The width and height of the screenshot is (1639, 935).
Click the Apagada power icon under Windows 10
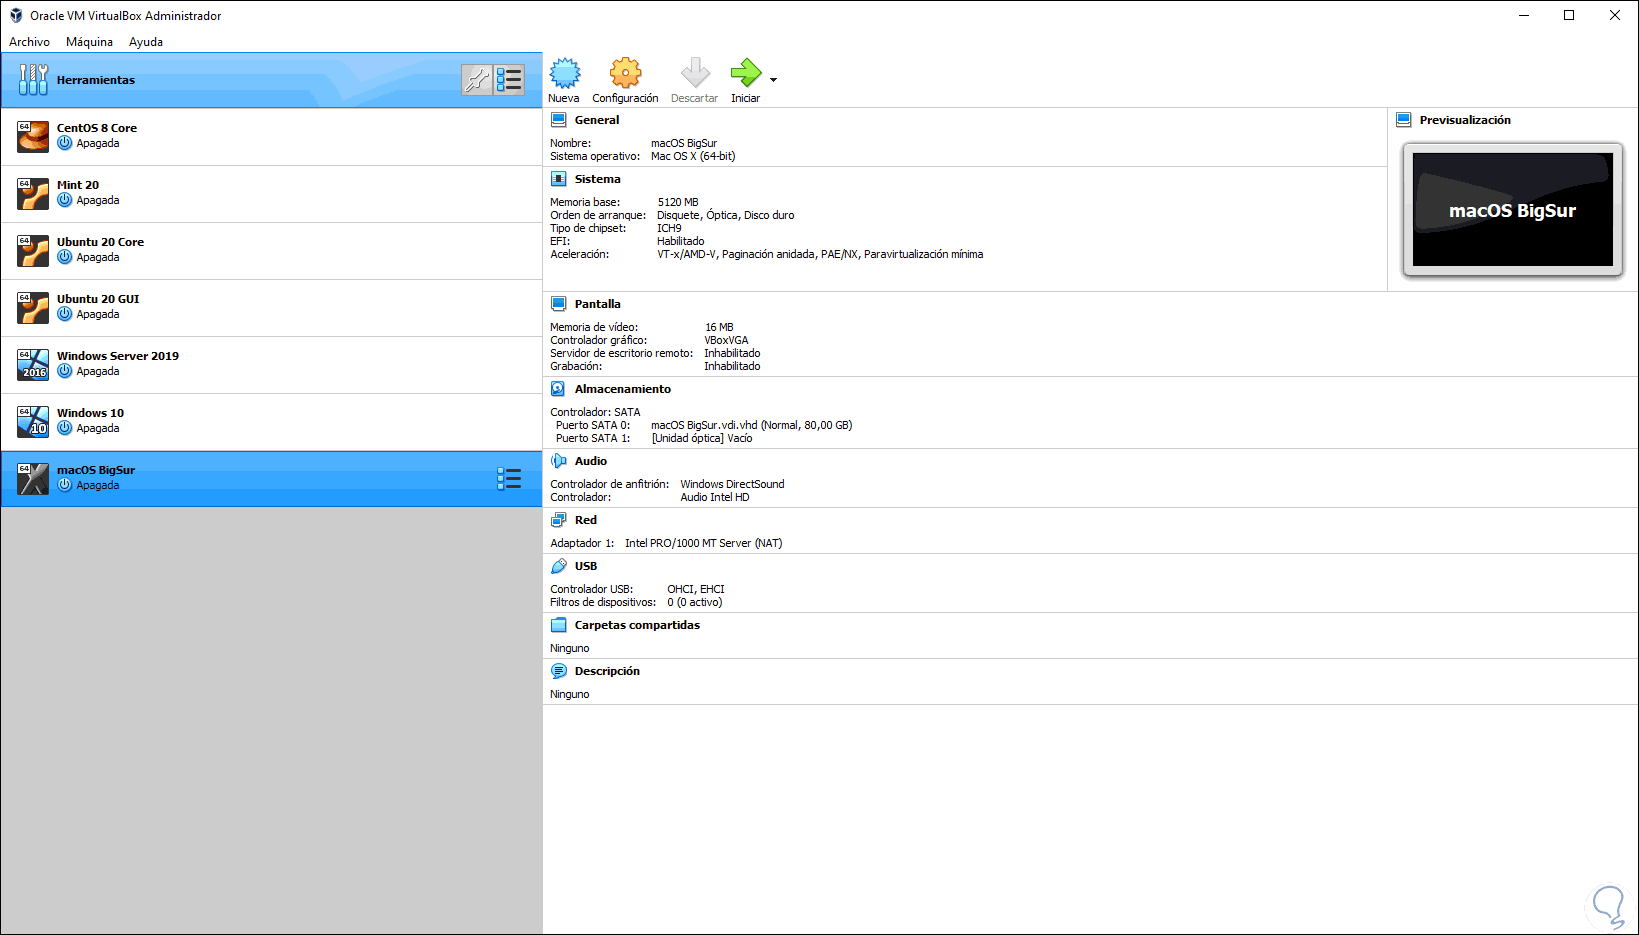[65, 428]
